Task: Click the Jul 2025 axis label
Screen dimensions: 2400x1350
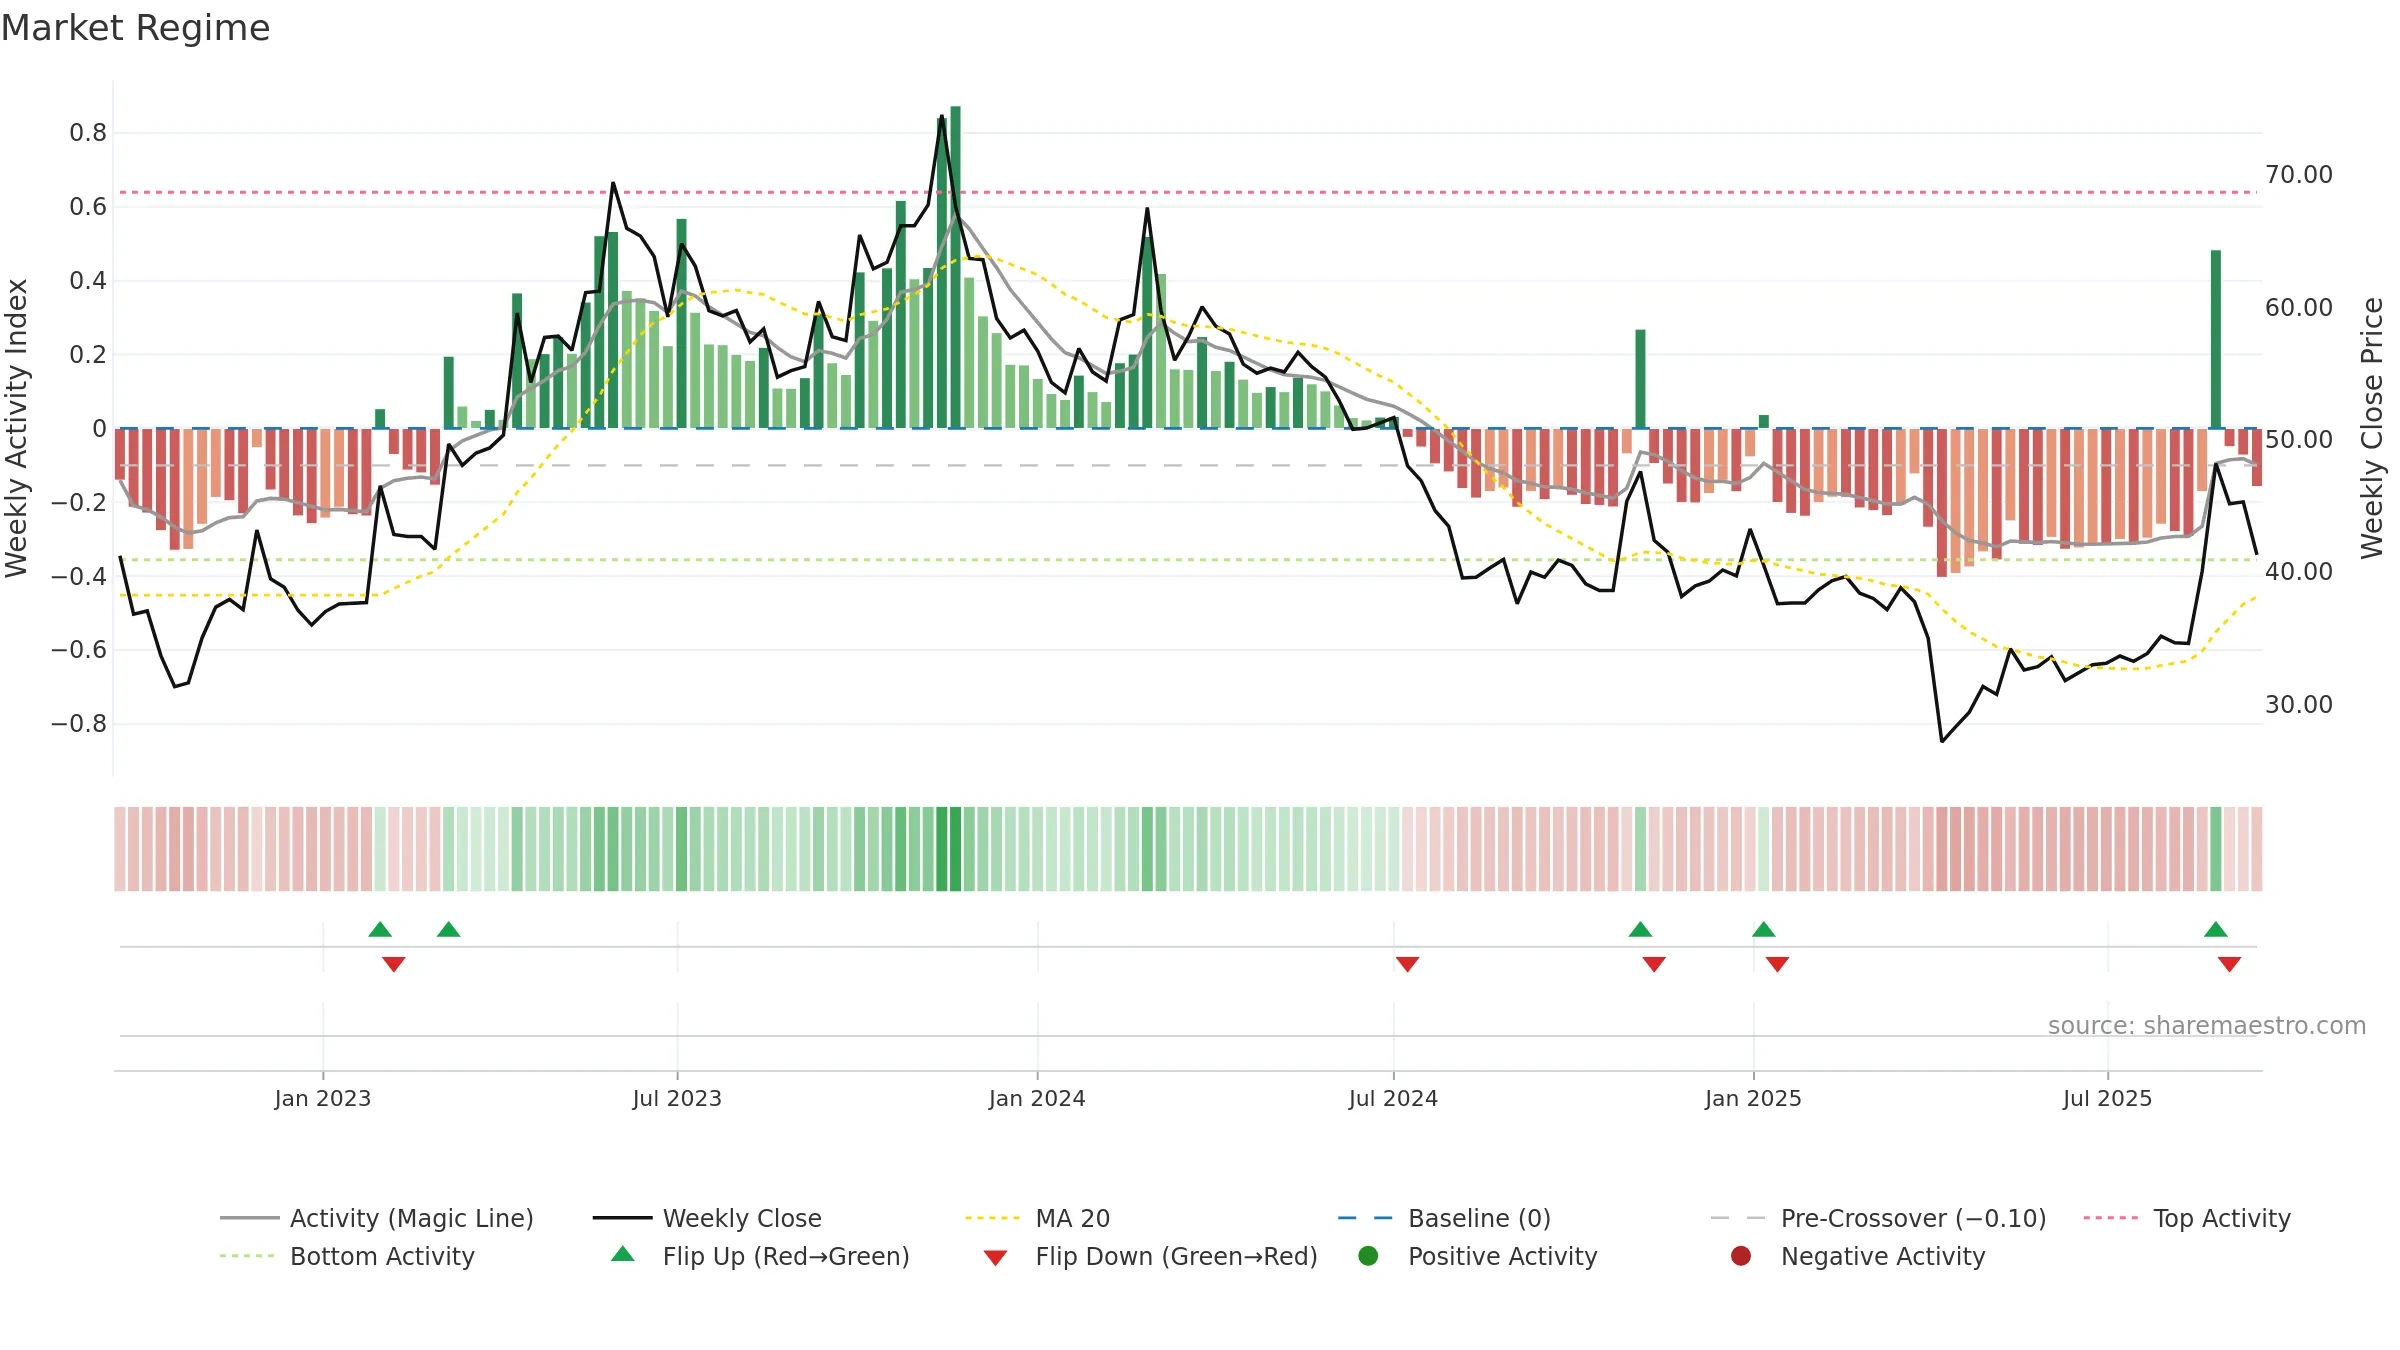Action: [x=2107, y=1098]
